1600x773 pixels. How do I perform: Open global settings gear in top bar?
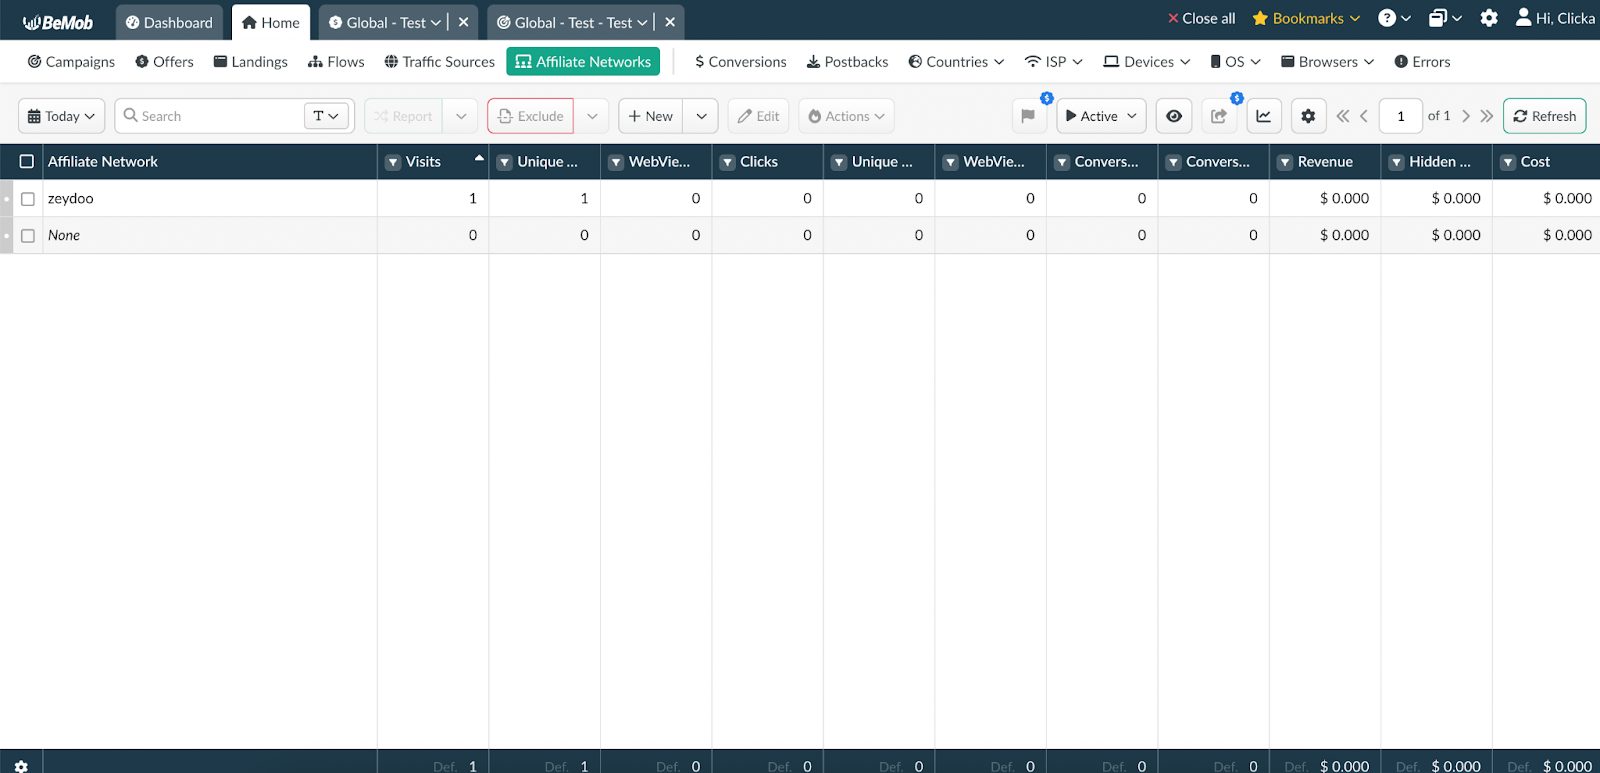pos(1489,18)
